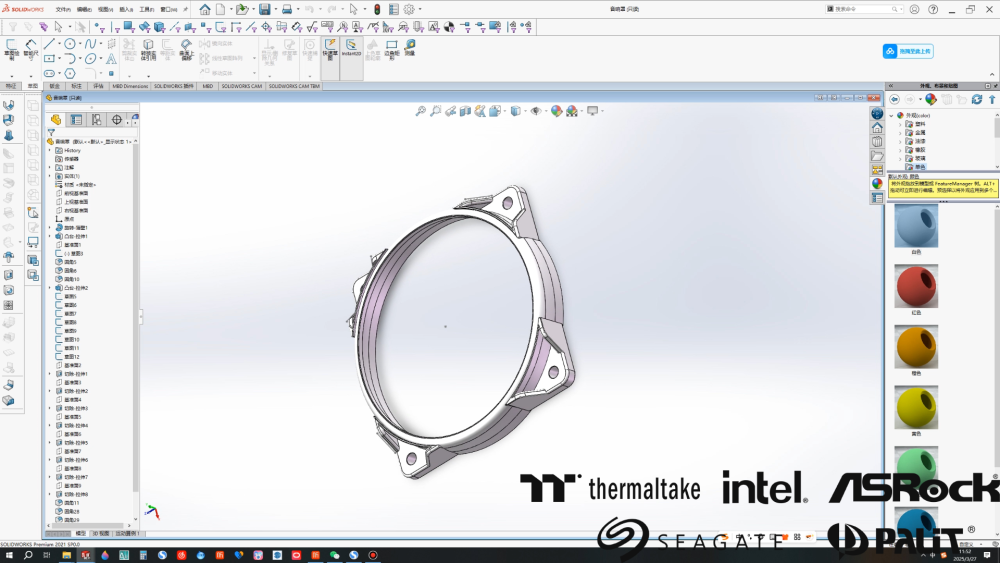1000x563 pixels.
Task: Open the Appearances color-ball tab in task pane
Action: tap(877, 183)
